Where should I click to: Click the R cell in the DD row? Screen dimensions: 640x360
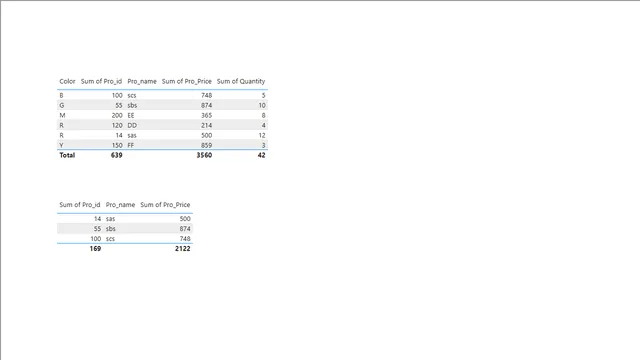[x=61, y=125]
